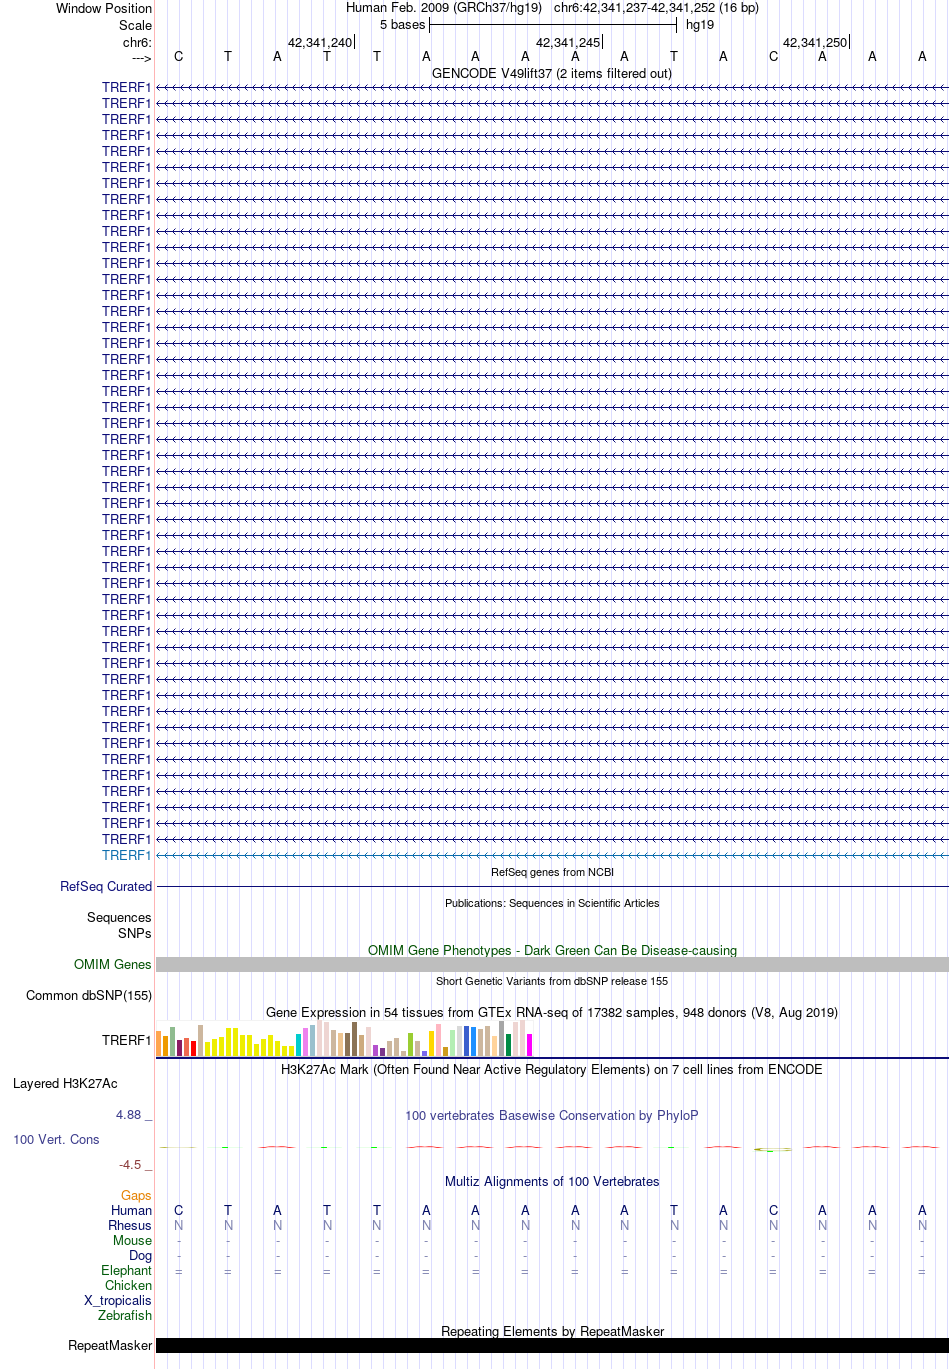Click the Gaps row label

point(136,1195)
